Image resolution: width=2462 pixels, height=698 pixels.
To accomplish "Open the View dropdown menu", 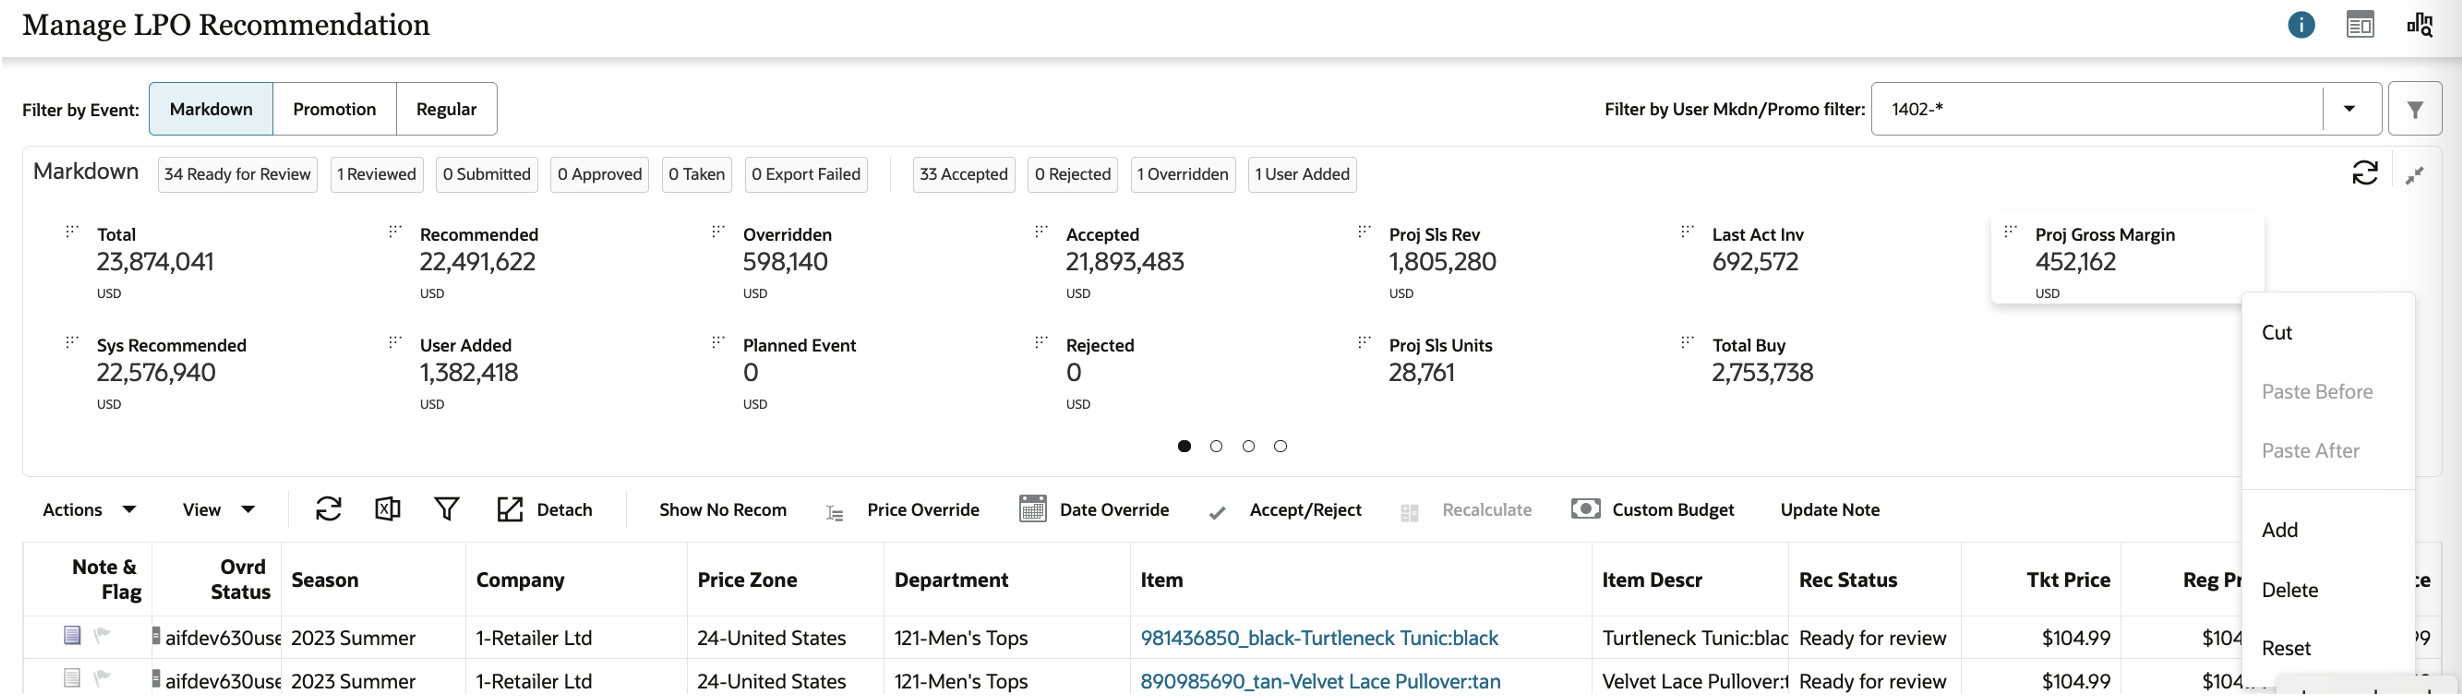I will point(218,510).
